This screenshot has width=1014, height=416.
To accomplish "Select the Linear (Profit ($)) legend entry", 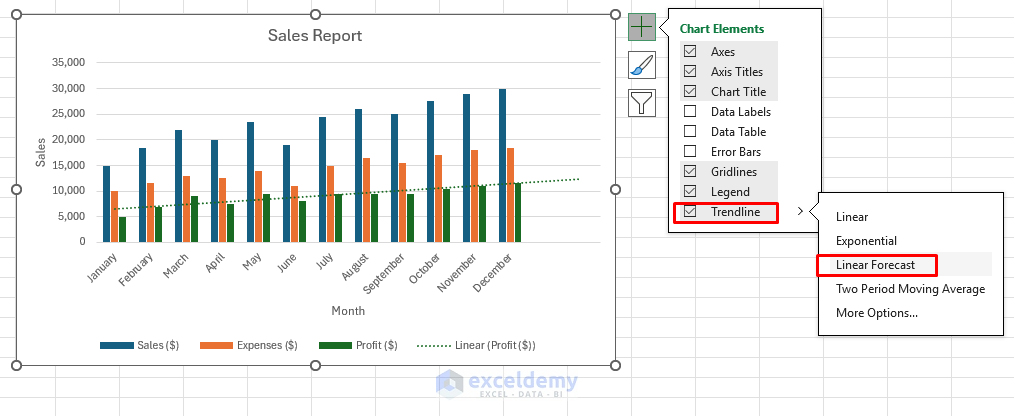I will pyautogui.click(x=476, y=345).
